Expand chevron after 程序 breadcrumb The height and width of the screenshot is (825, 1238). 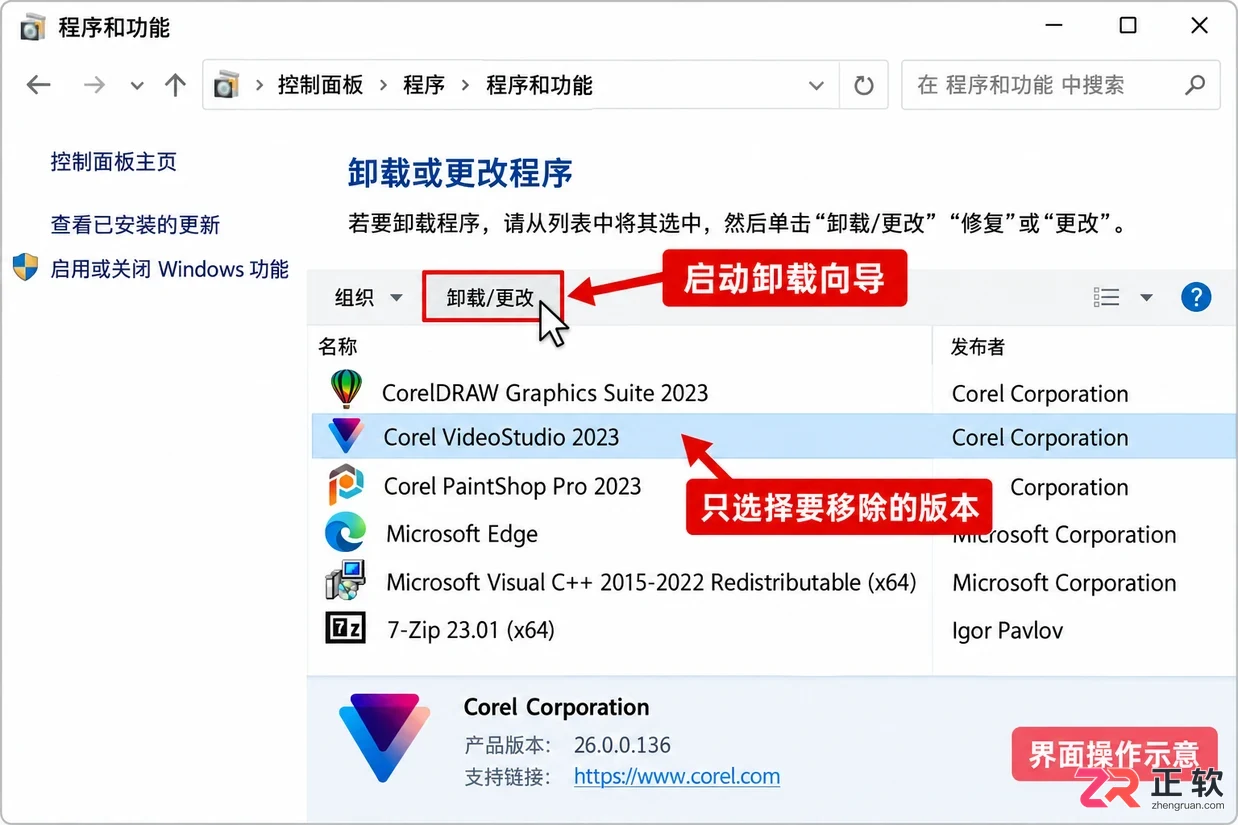coord(465,86)
